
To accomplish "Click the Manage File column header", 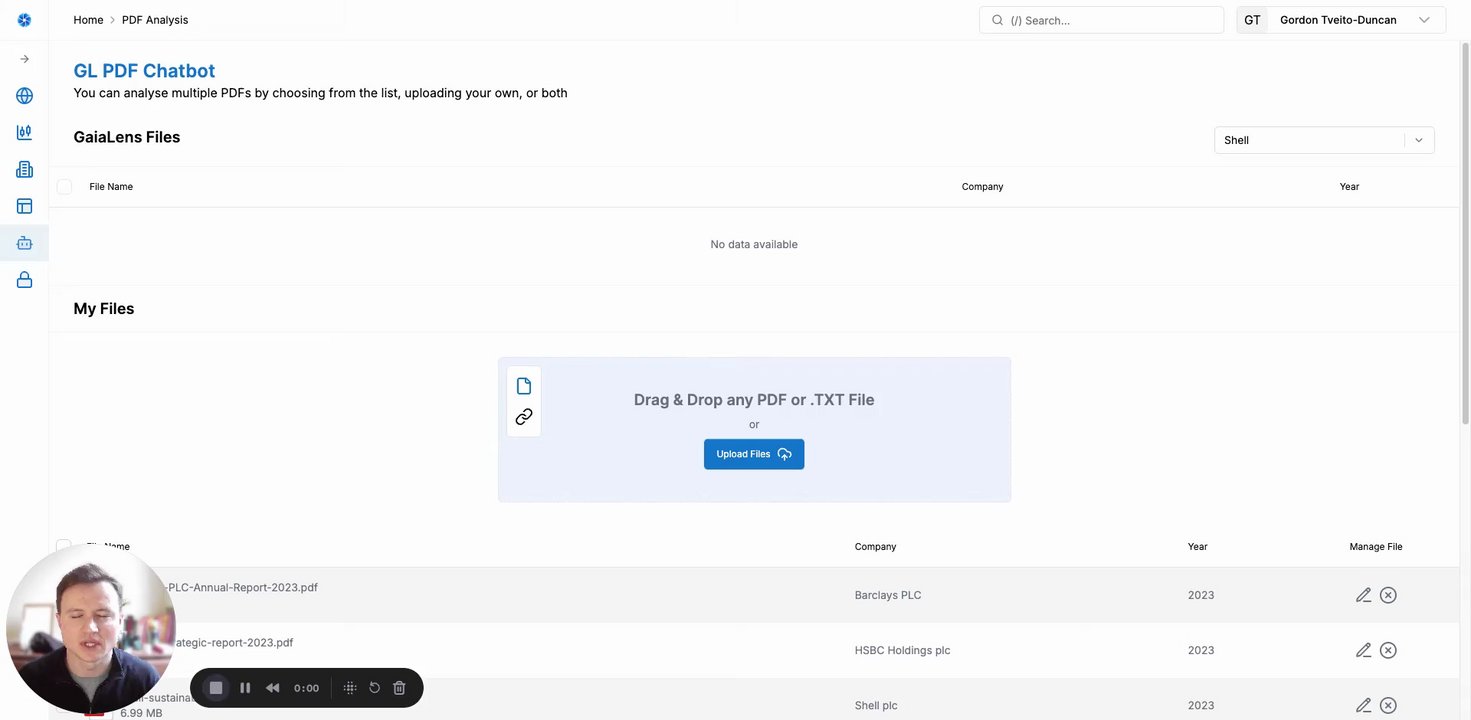I will click(x=1376, y=547).
